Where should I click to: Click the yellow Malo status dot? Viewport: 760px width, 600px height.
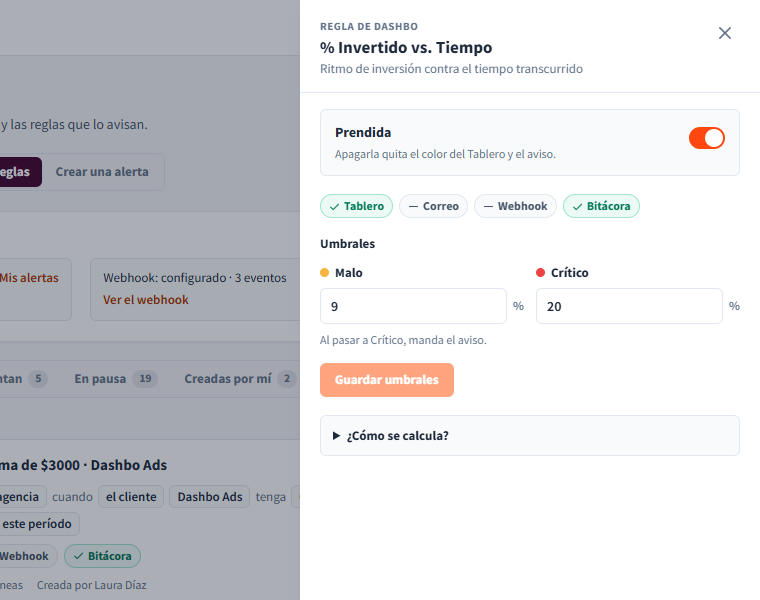click(325, 273)
